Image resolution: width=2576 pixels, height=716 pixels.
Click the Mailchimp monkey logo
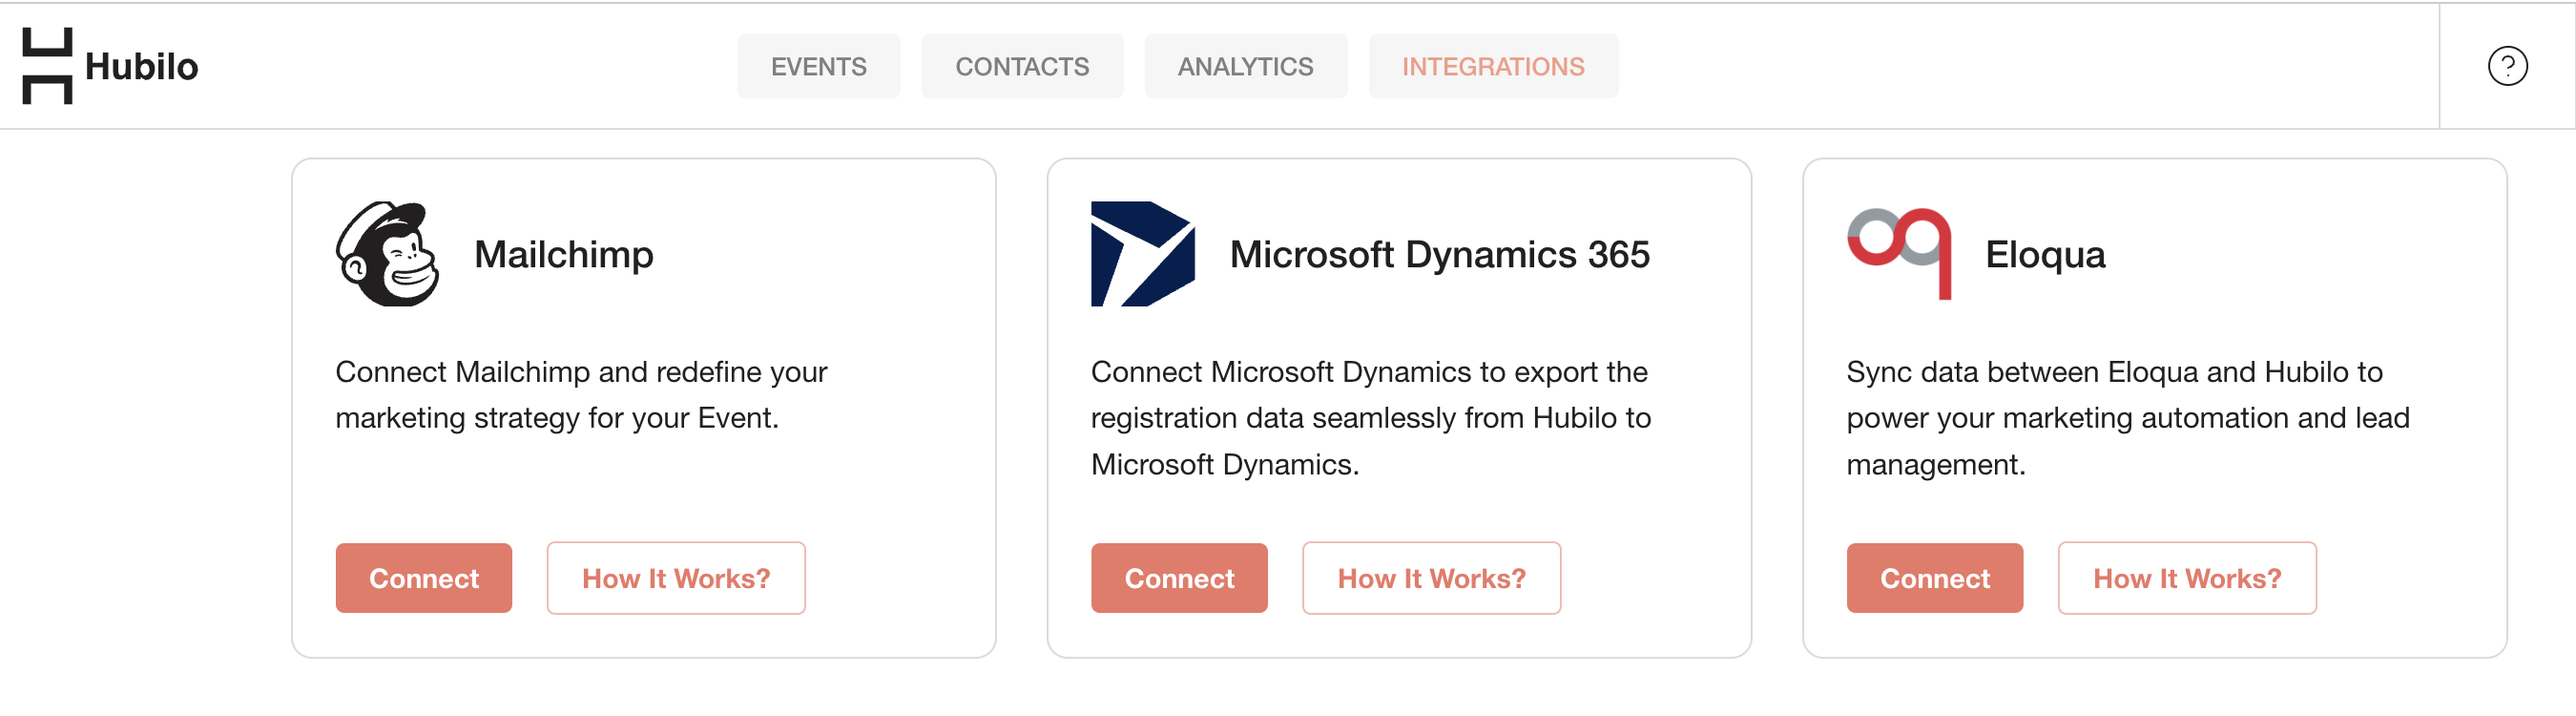[x=388, y=254]
